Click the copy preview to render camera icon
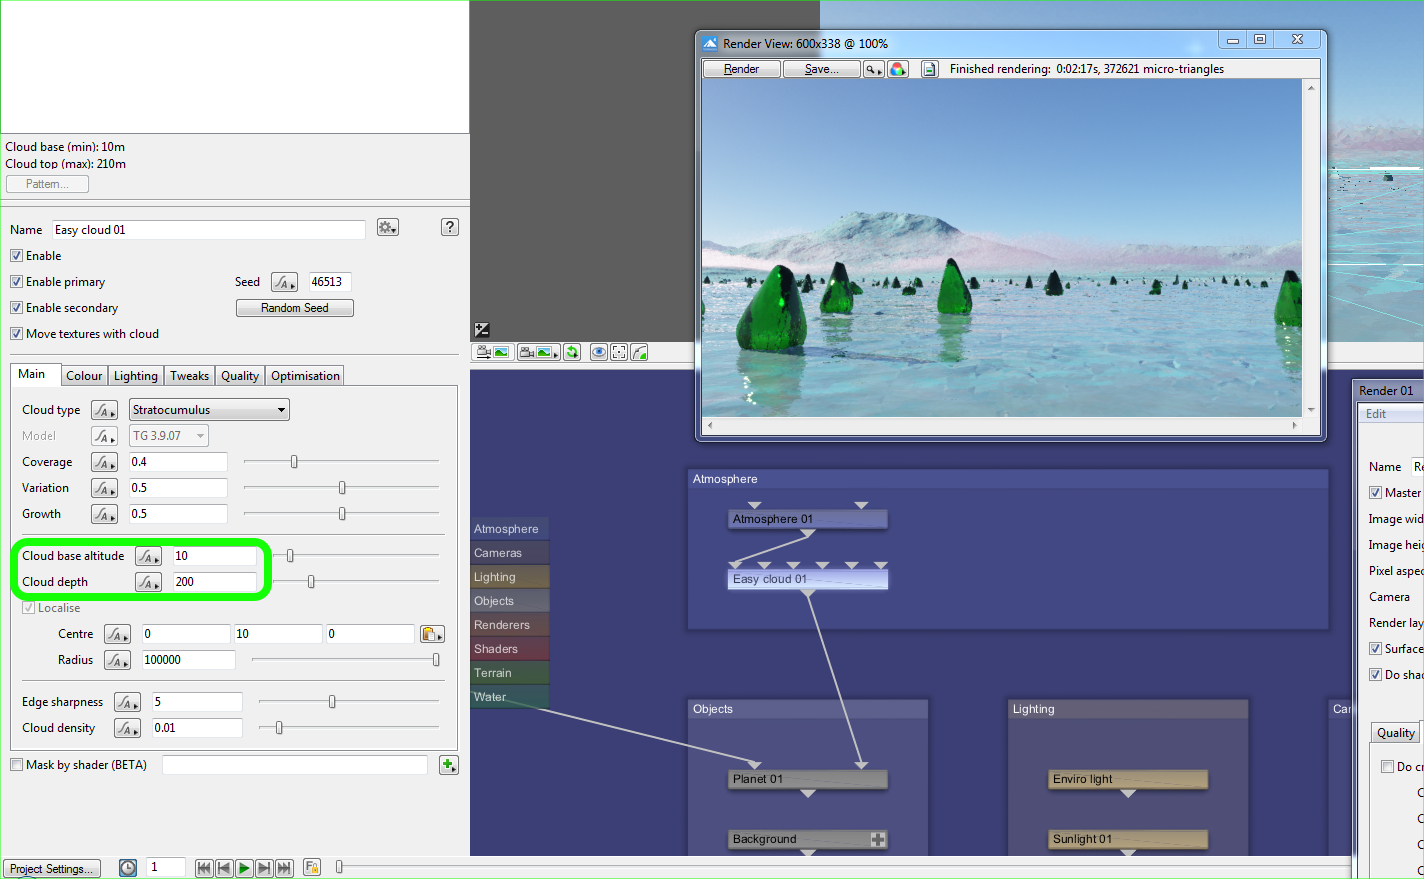 pos(493,352)
